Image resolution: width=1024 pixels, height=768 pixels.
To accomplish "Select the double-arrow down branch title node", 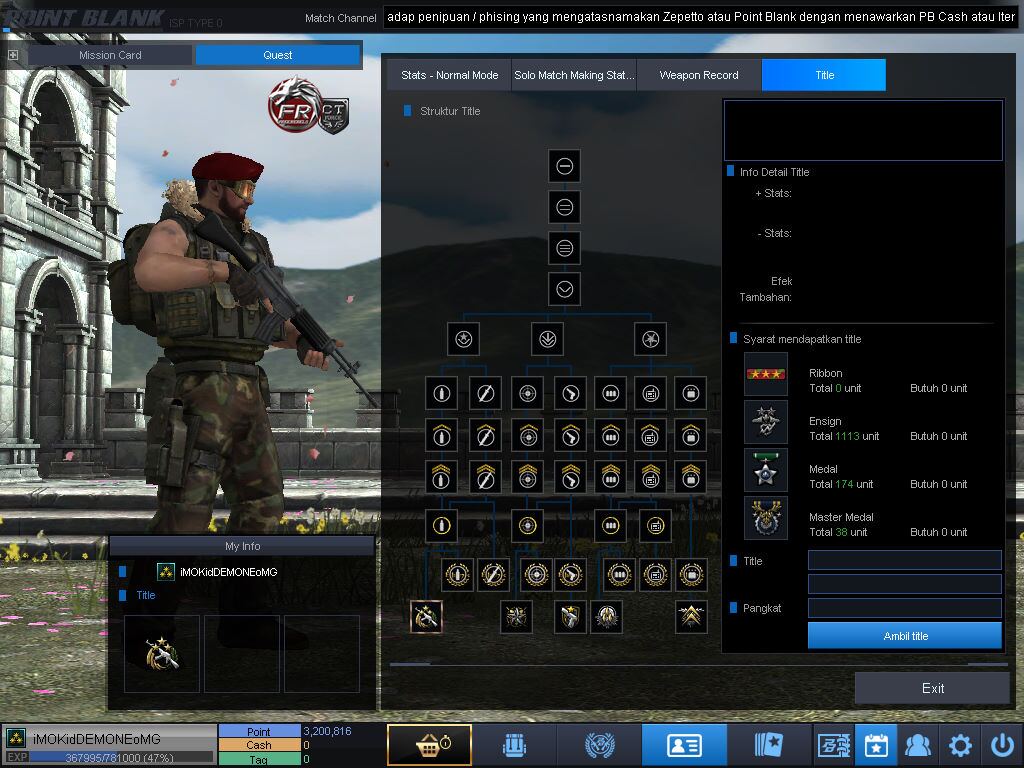I will (x=547, y=339).
